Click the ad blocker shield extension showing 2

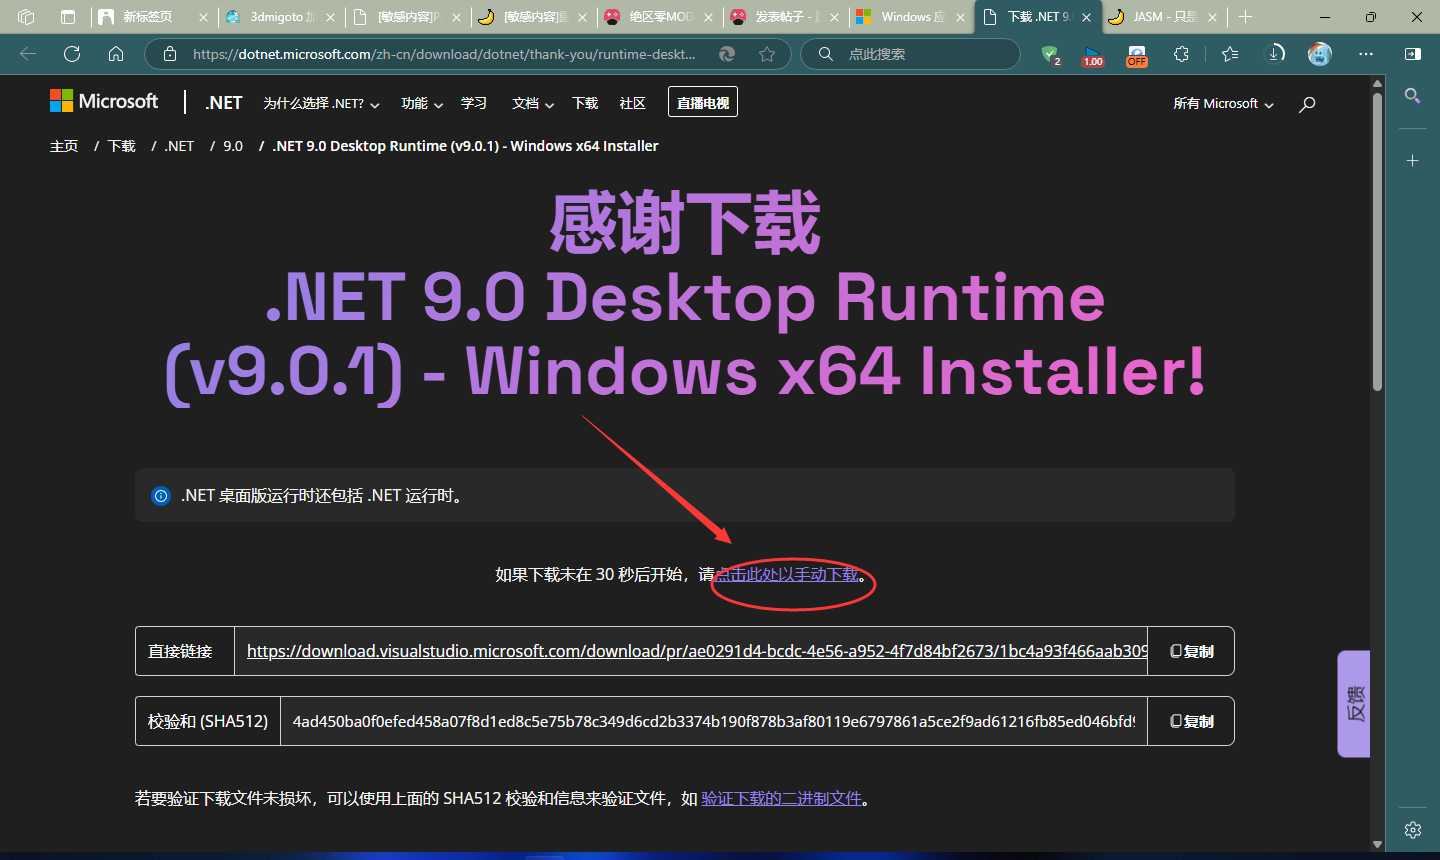point(1051,54)
